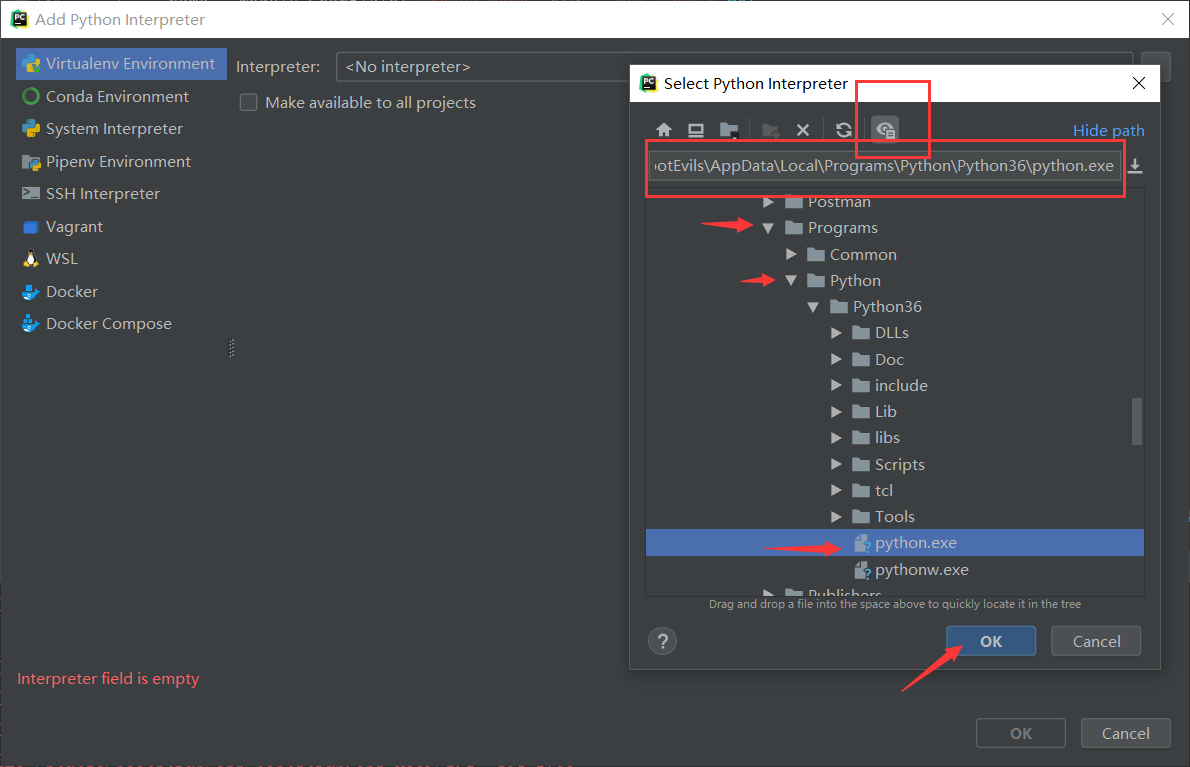Screen dimensions: 1190x767
Task: Select Virtualenv Environment in sidebar
Action: [x=121, y=64]
